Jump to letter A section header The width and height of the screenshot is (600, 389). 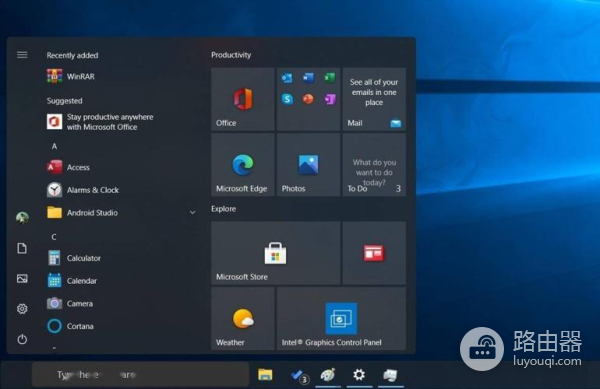[x=54, y=146]
